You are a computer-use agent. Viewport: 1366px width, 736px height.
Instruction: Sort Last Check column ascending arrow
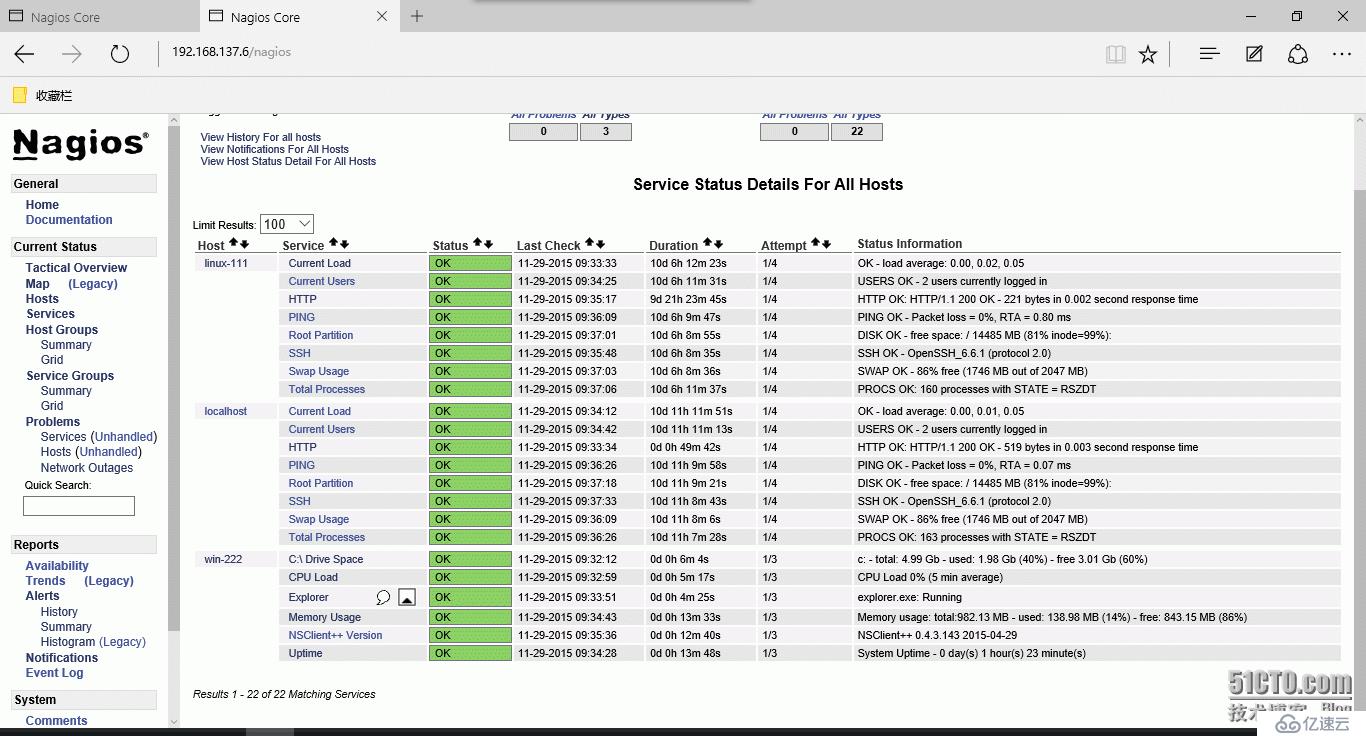pyautogui.click(x=590, y=243)
